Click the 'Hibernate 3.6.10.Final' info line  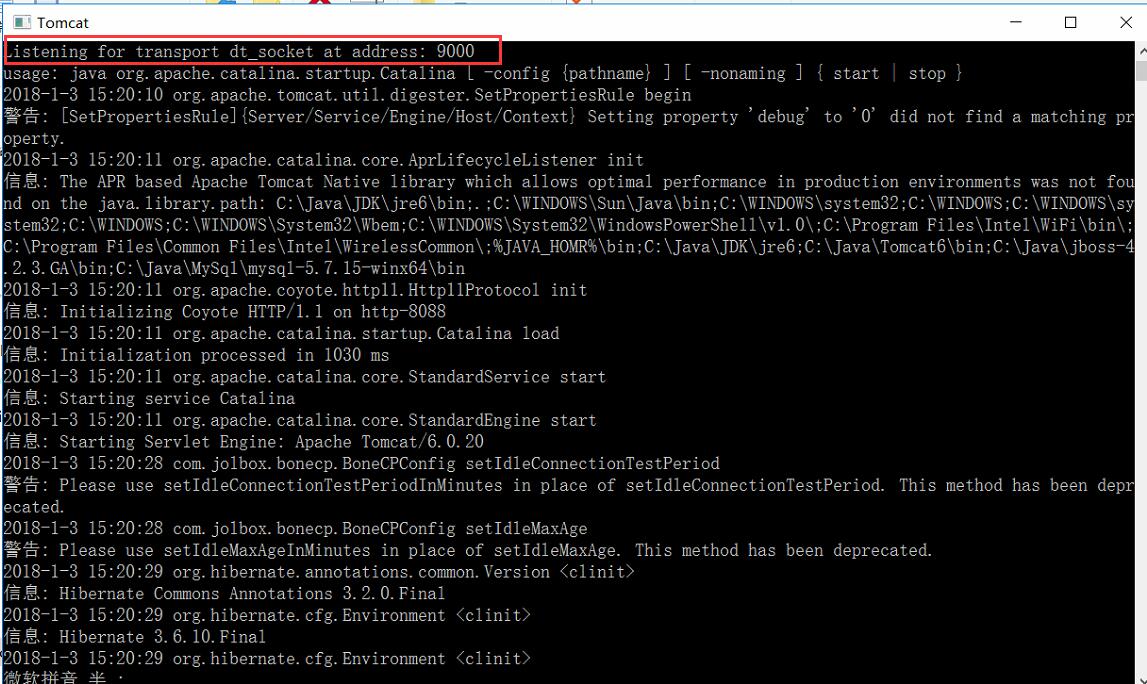(x=135, y=636)
